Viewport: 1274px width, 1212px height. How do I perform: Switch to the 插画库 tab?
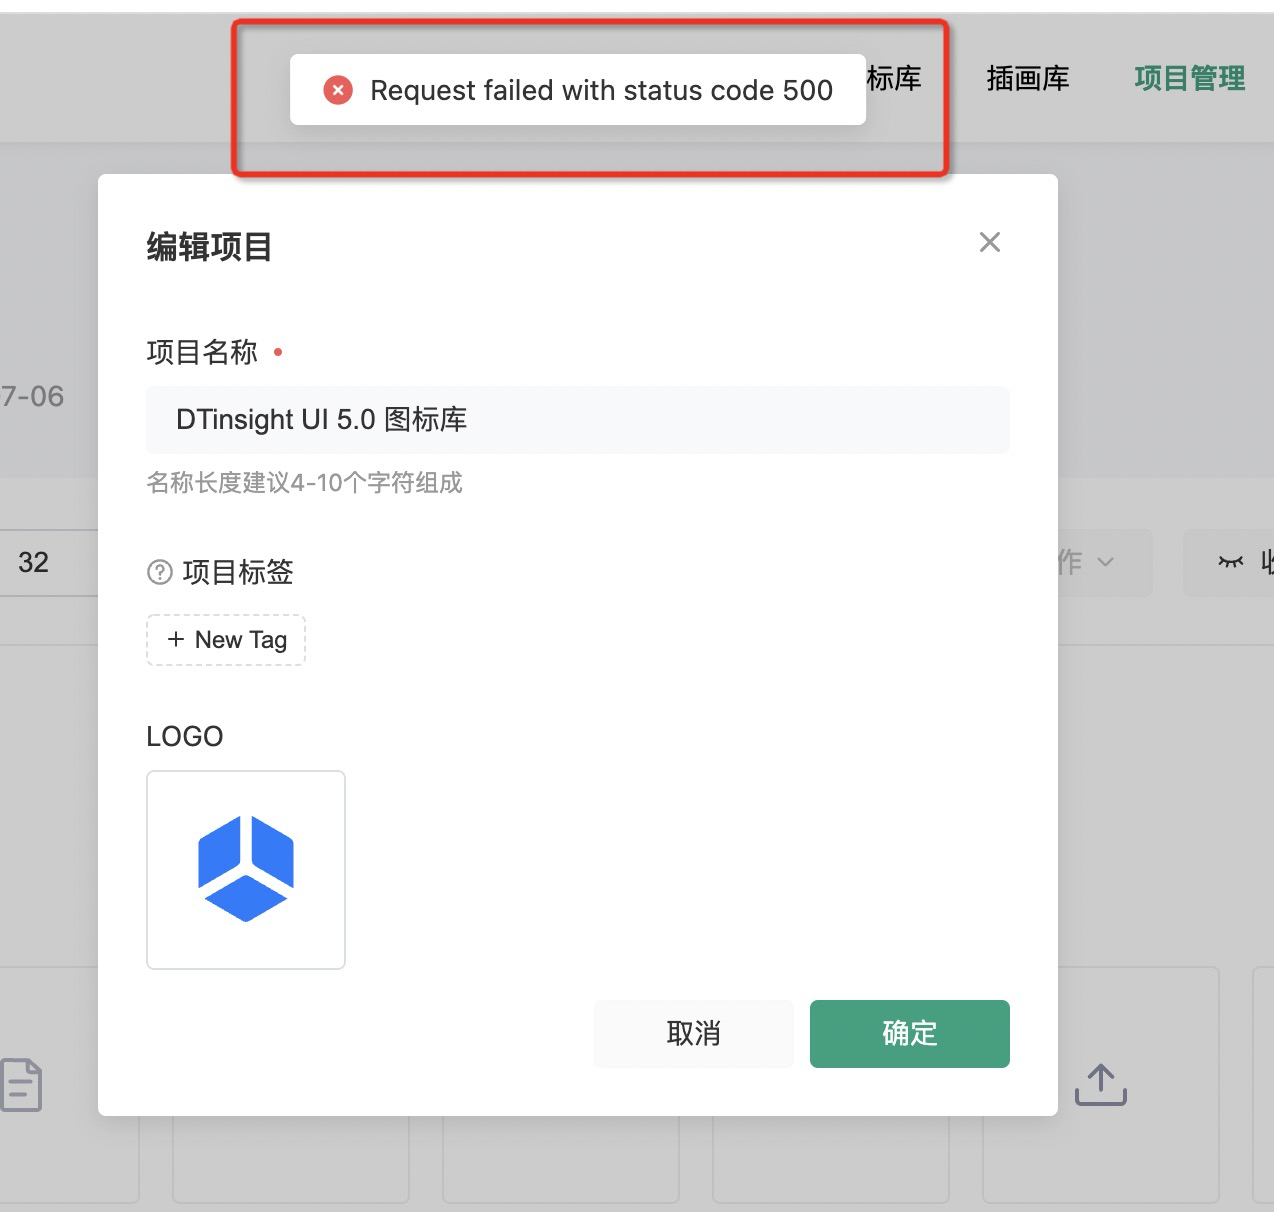pos(1028,79)
